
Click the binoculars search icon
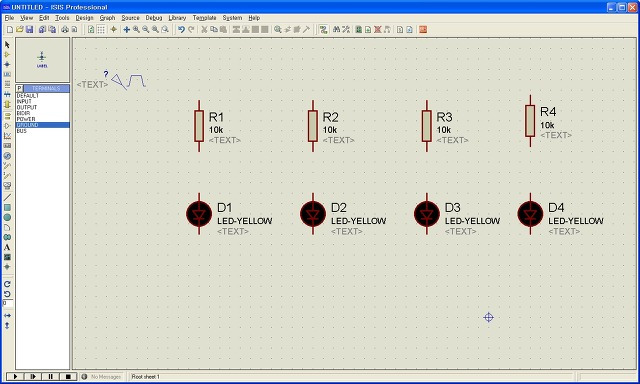point(336,29)
